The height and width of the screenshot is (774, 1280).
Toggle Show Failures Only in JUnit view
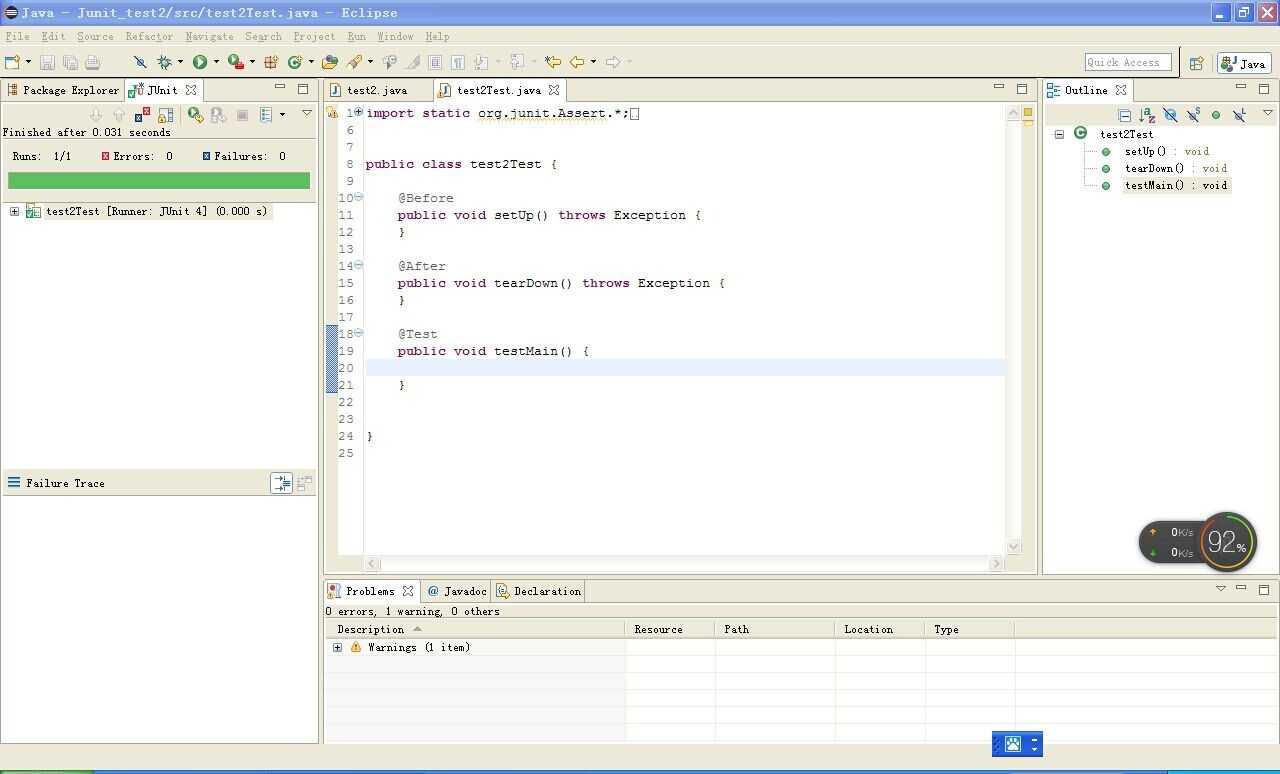point(143,115)
